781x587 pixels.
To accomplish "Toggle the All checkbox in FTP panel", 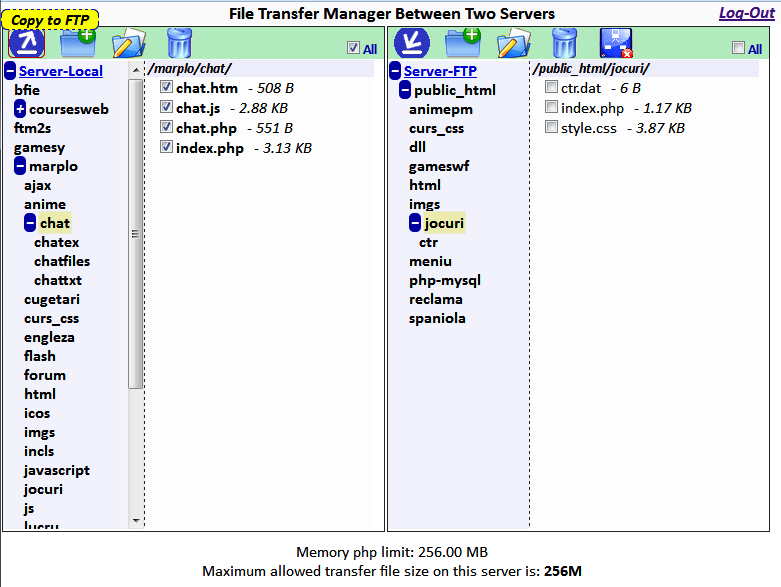I will [x=738, y=48].
